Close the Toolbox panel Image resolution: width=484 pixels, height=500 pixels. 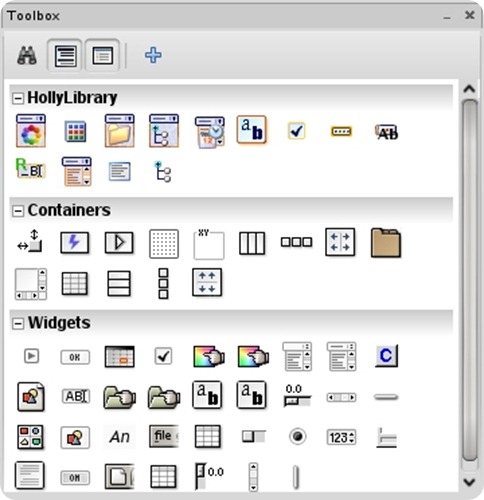(x=470, y=15)
